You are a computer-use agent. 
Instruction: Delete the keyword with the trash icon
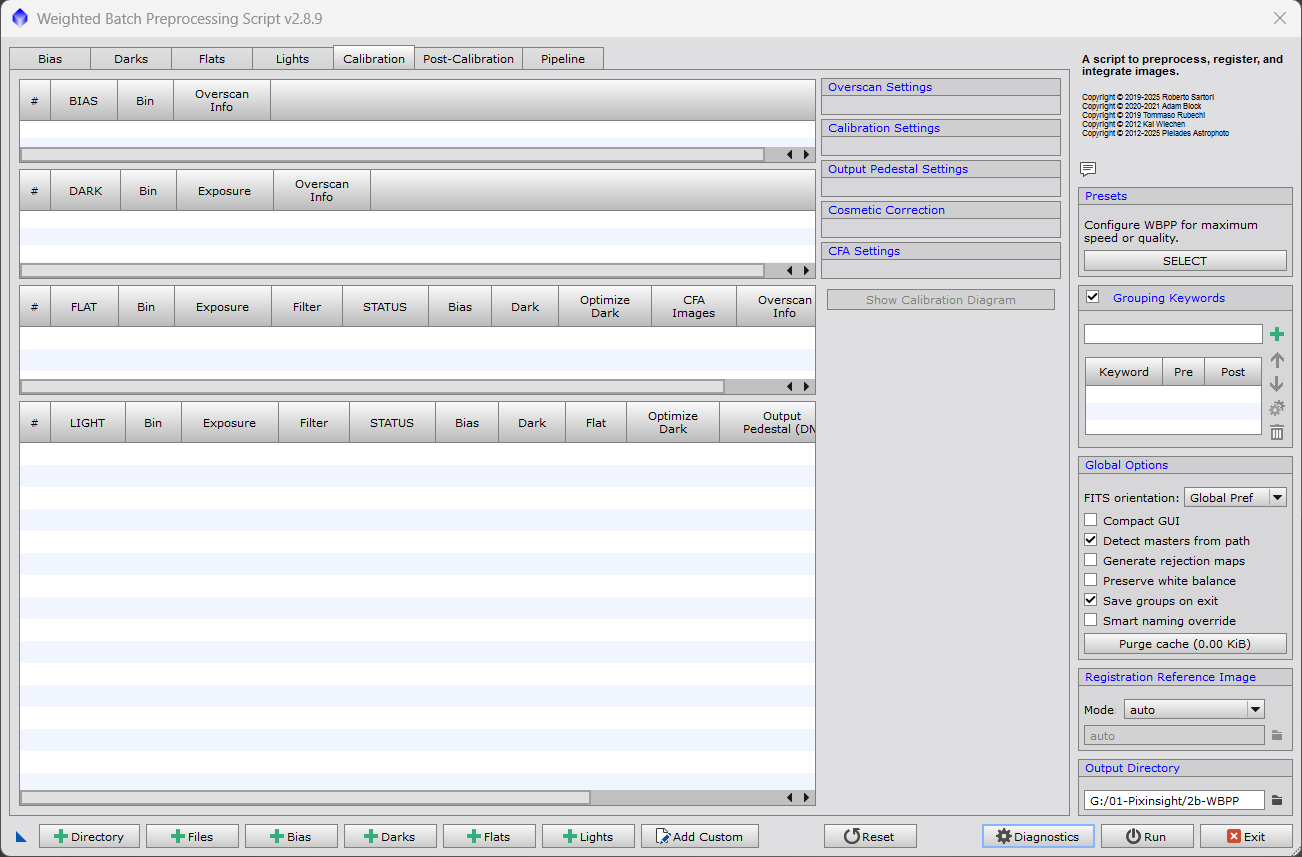tap(1277, 432)
